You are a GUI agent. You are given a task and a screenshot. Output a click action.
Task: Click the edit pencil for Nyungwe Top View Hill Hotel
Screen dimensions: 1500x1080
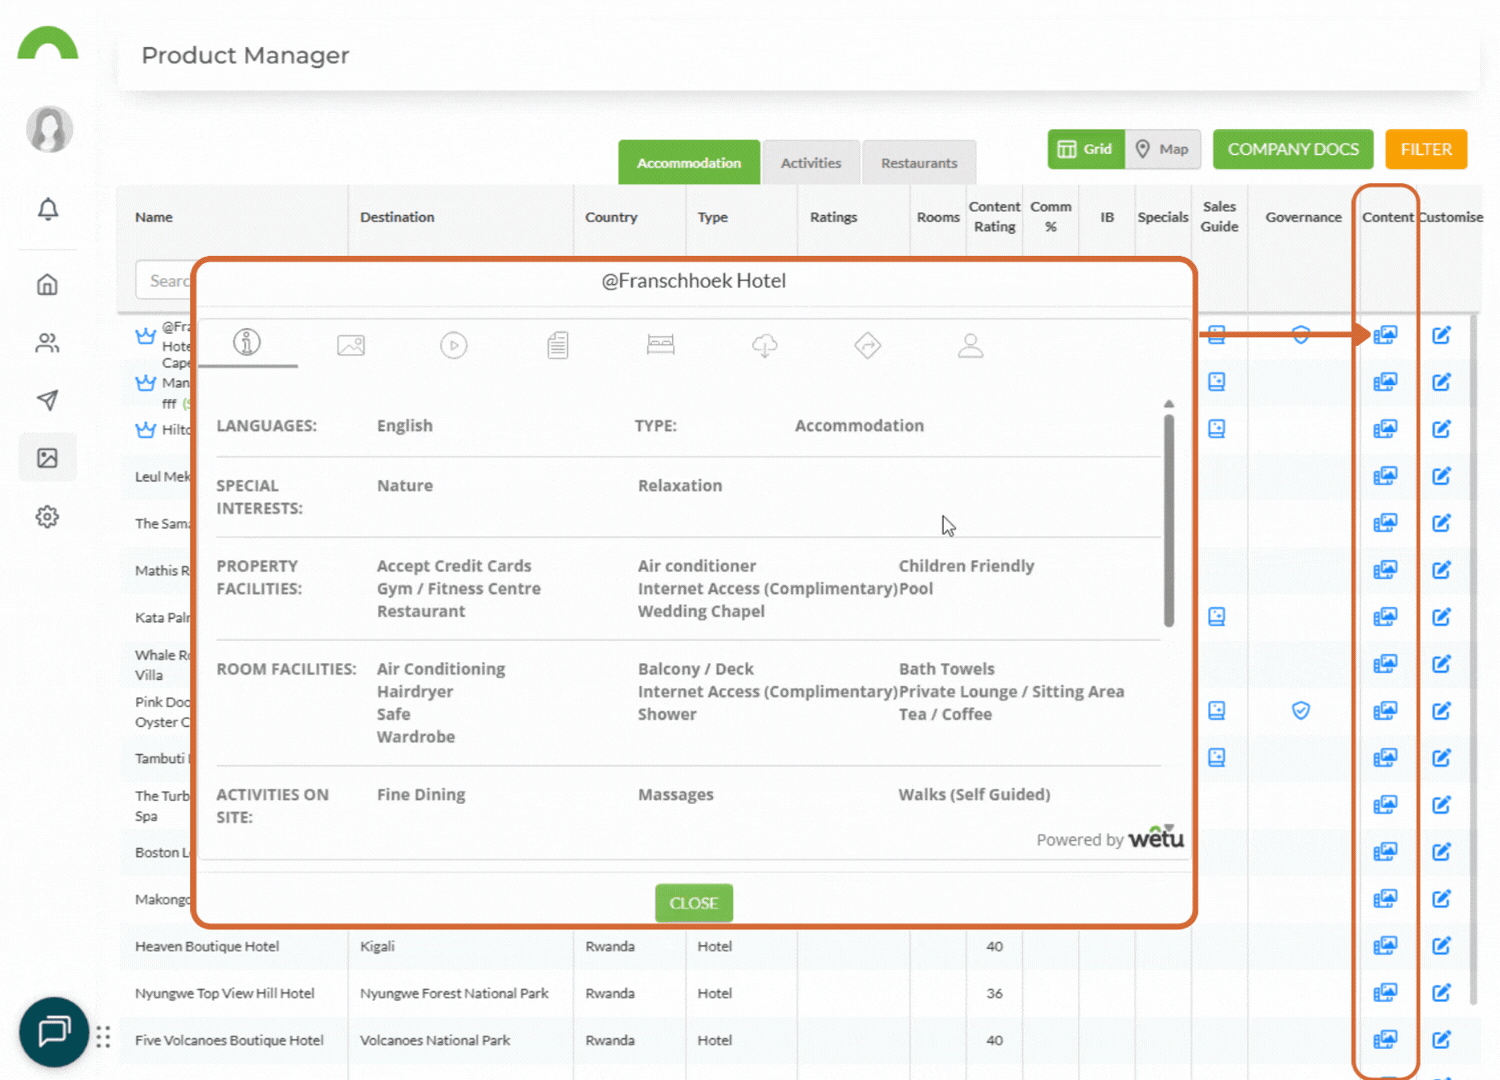(1442, 993)
